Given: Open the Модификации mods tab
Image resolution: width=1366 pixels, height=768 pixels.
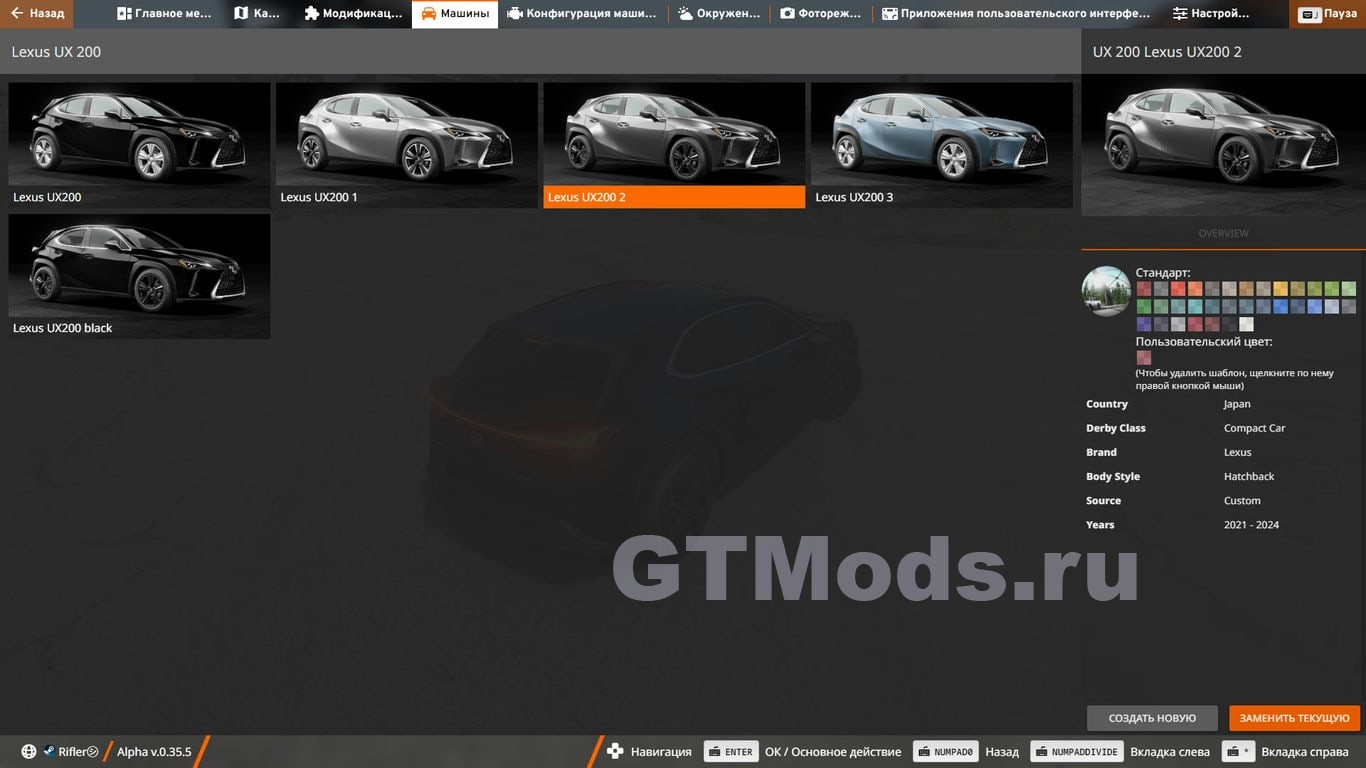Looking at the screenshot, I should (352, 14).
